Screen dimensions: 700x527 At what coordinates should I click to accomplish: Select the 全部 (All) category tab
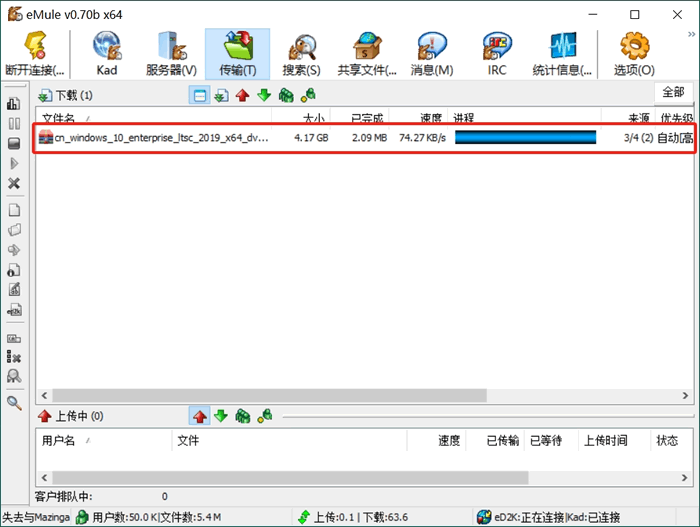point(673,92)
